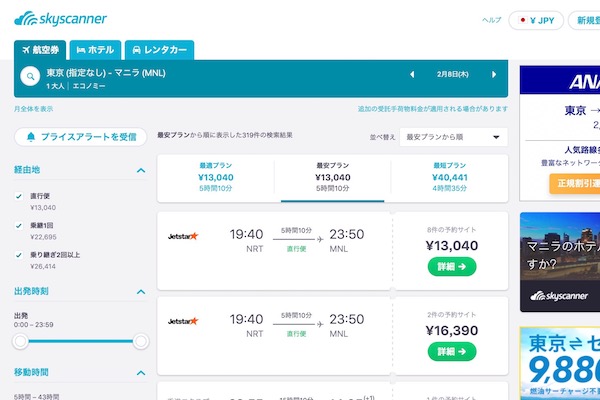Click the プライスアラートを受信 button

coord(81,137)
